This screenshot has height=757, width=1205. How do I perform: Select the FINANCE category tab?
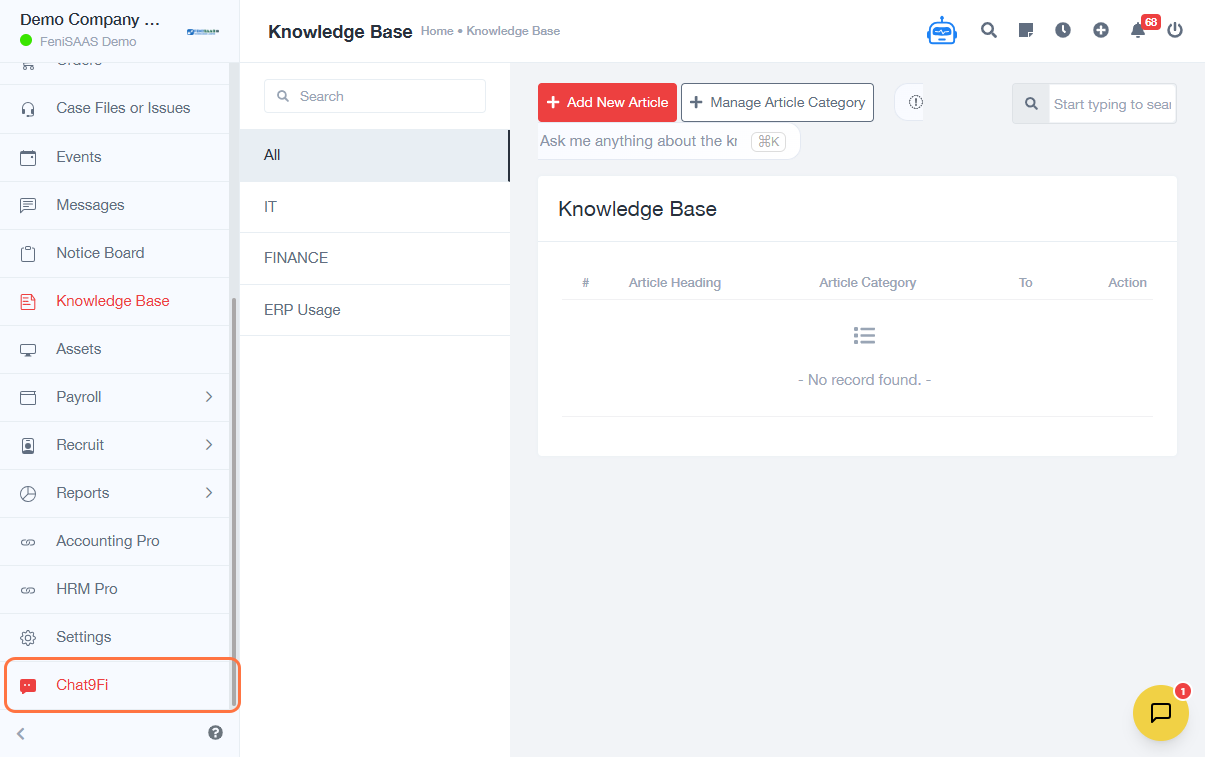click(374, 258)
